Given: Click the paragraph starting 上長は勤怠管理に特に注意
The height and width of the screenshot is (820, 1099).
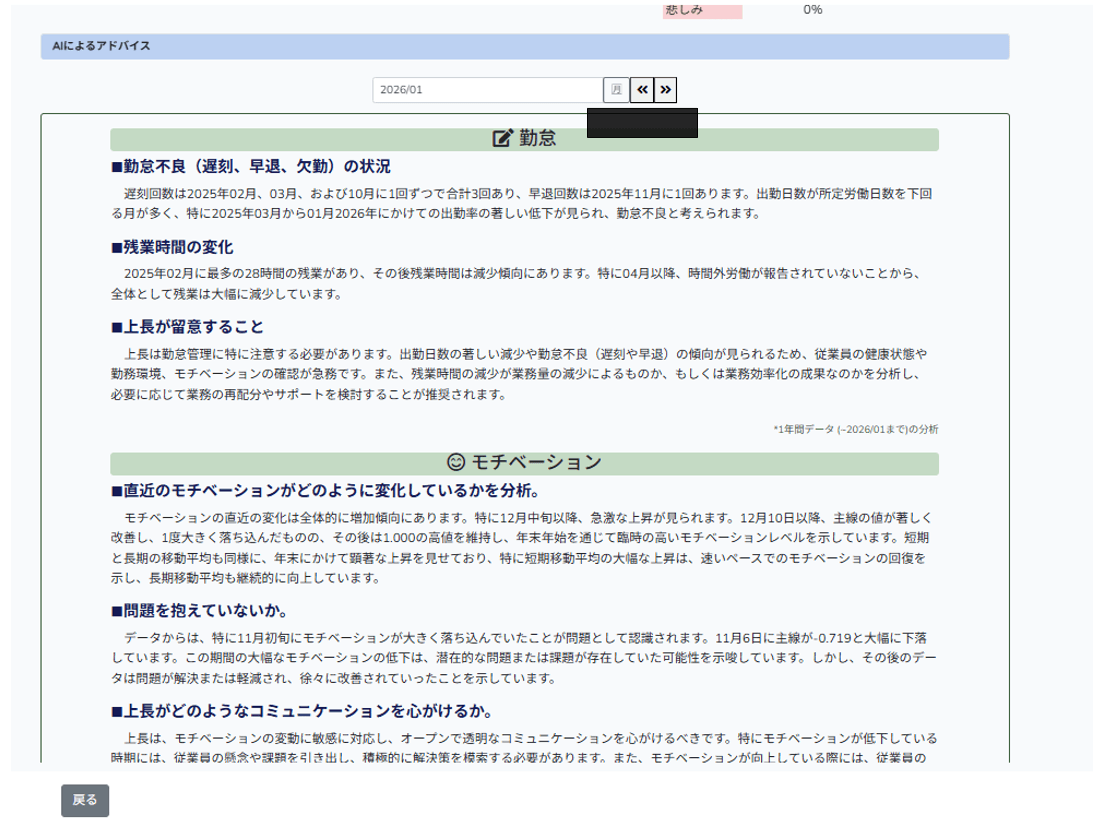Looking at the screenshot, I should pyautogui.click(x=519, y=374).
